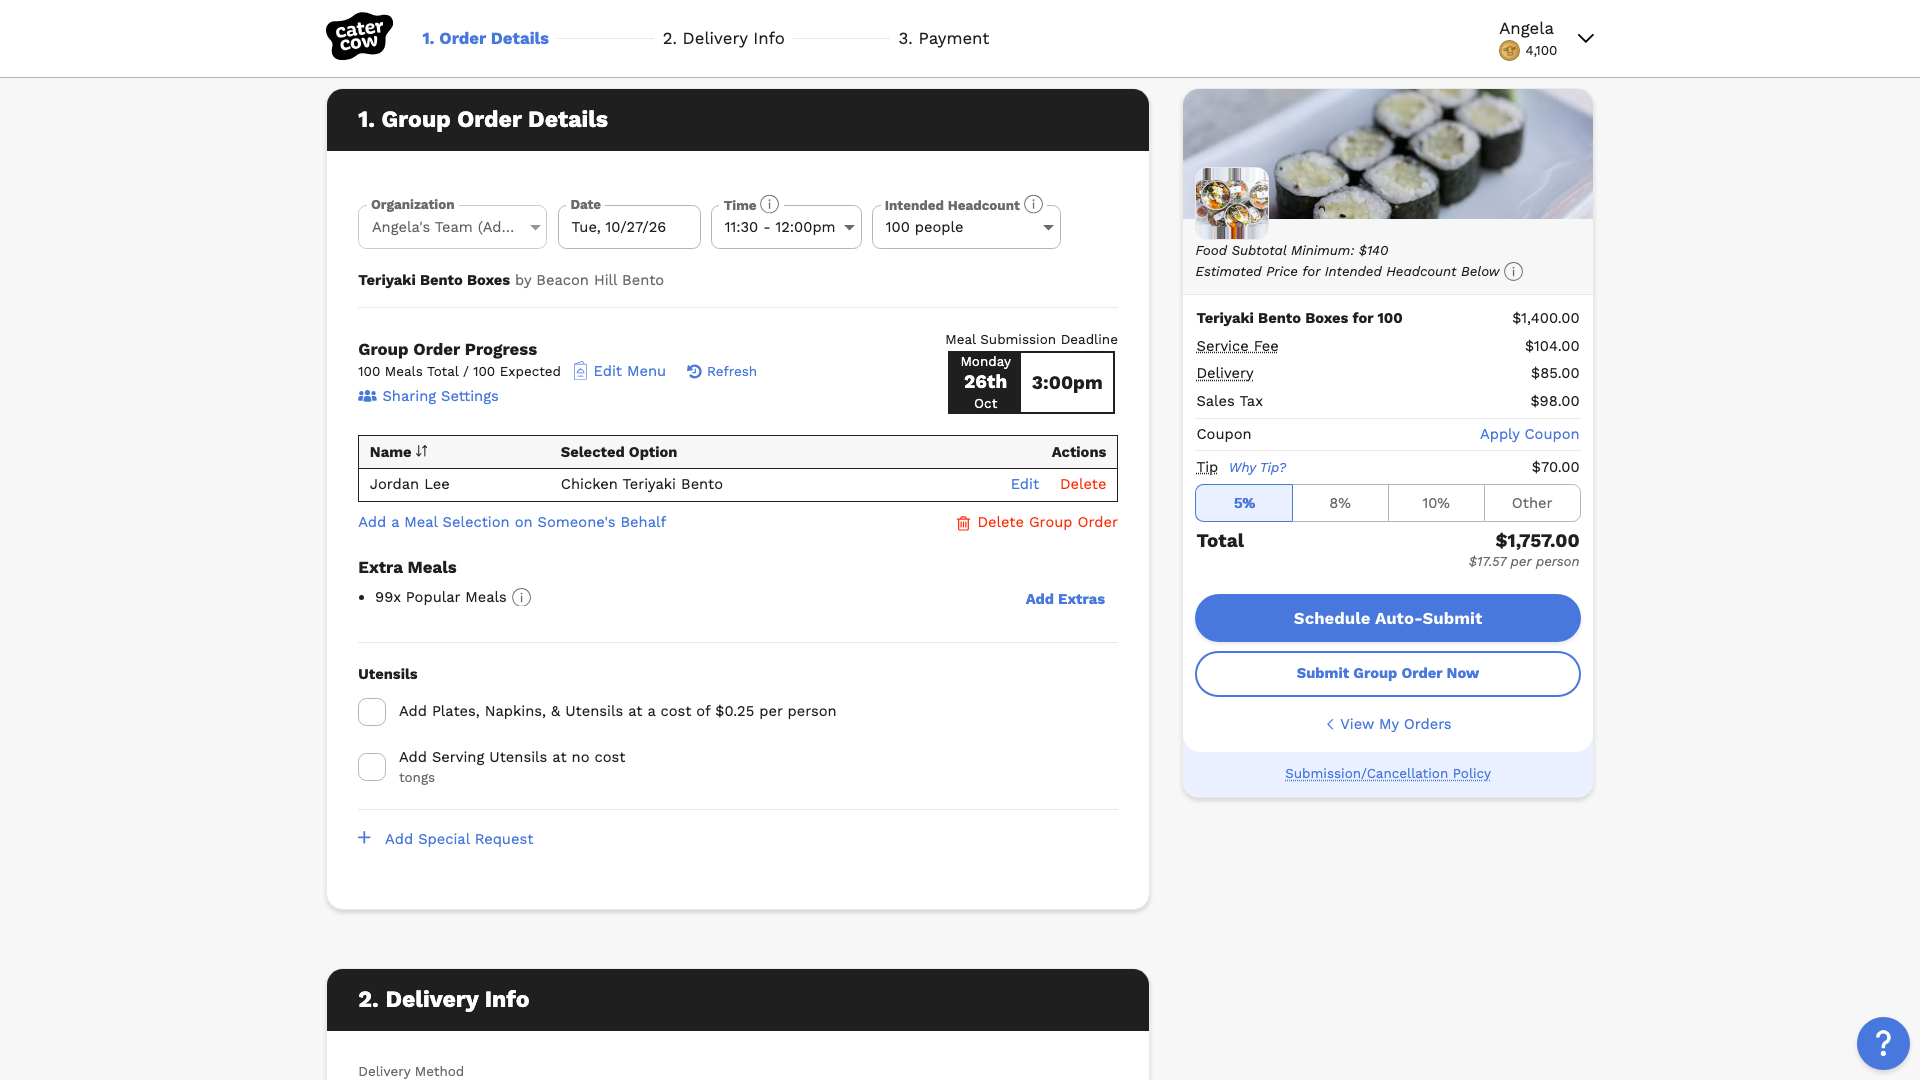
Task: Open the Organization dropdown
Action: (x=452, y=227)
